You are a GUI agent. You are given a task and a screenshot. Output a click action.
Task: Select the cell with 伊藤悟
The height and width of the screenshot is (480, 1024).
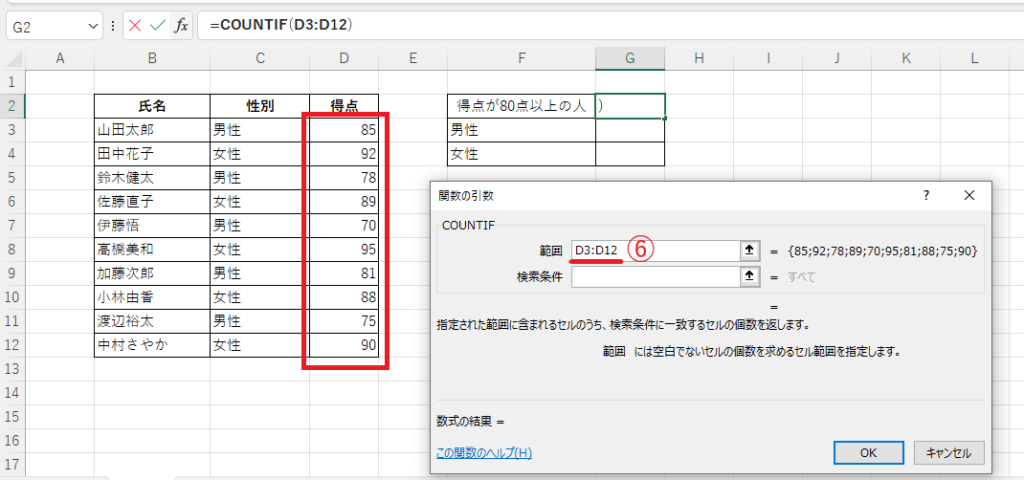coord(152,226)
